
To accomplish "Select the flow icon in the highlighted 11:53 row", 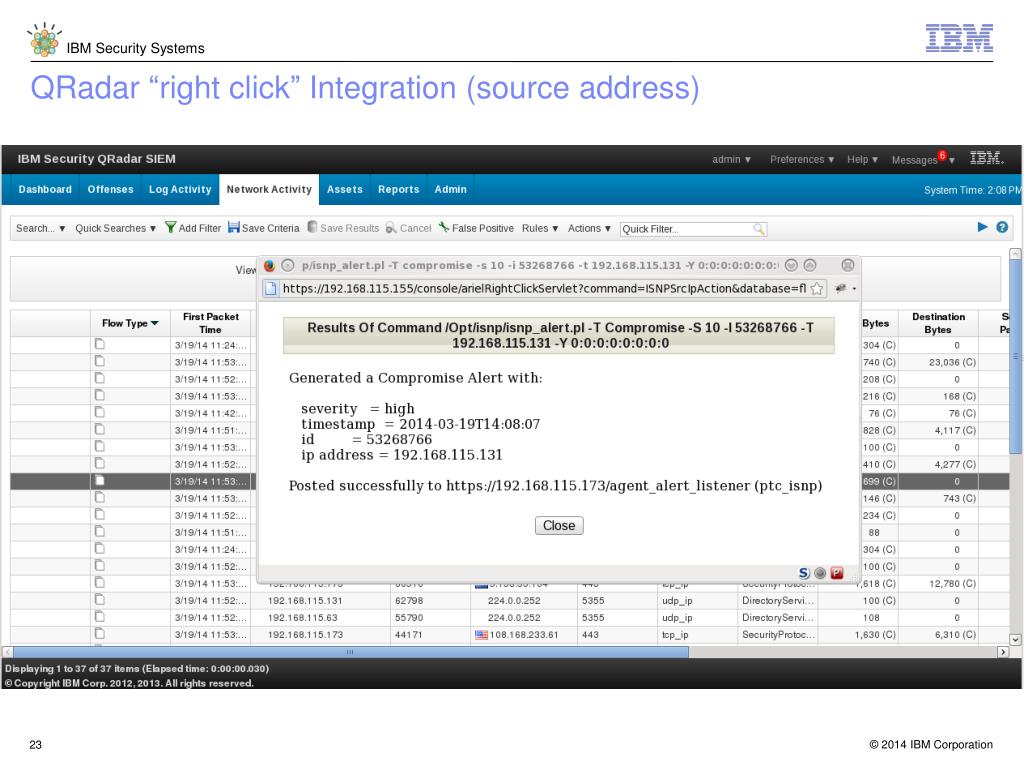I will 99,481.
